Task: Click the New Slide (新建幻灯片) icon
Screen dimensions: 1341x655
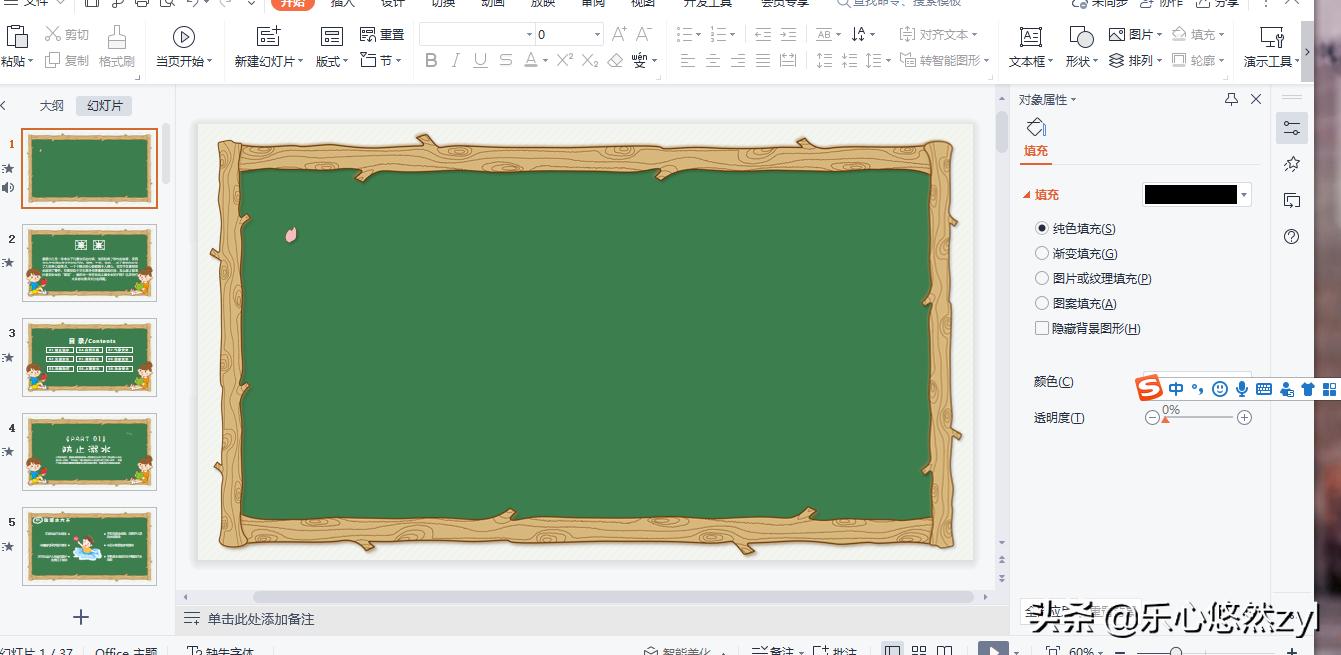Action: 268,38
